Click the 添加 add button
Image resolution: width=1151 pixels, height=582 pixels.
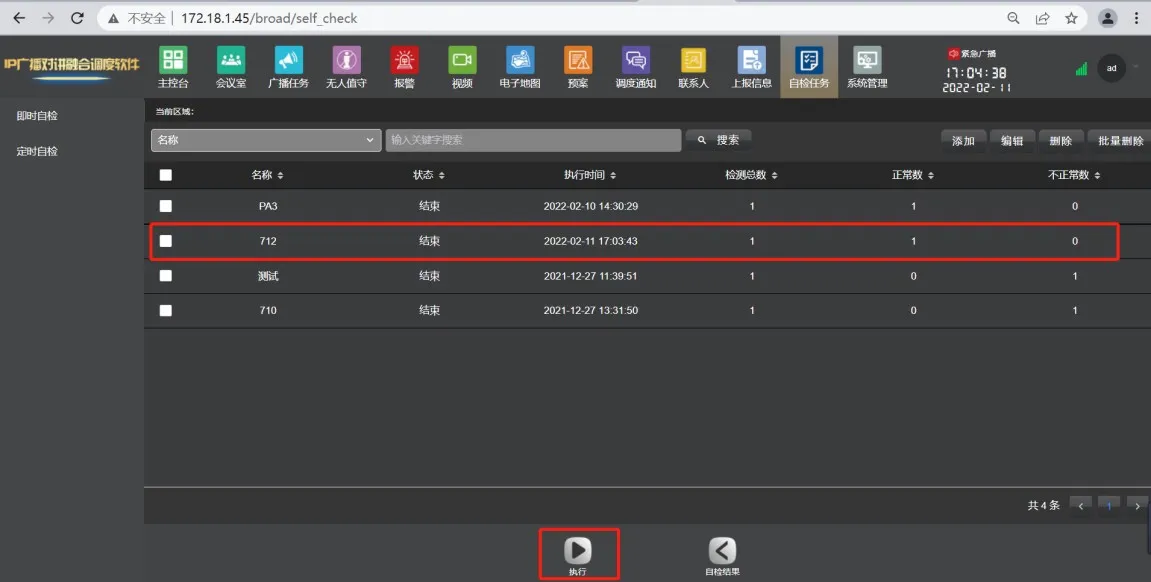tap(962, 140)
